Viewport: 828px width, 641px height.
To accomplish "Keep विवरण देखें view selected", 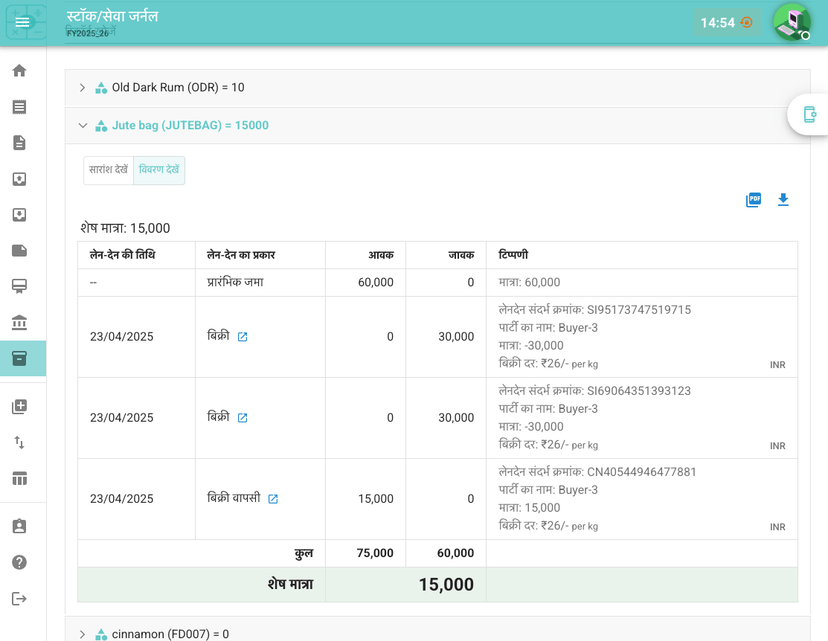I will [157, 170].
